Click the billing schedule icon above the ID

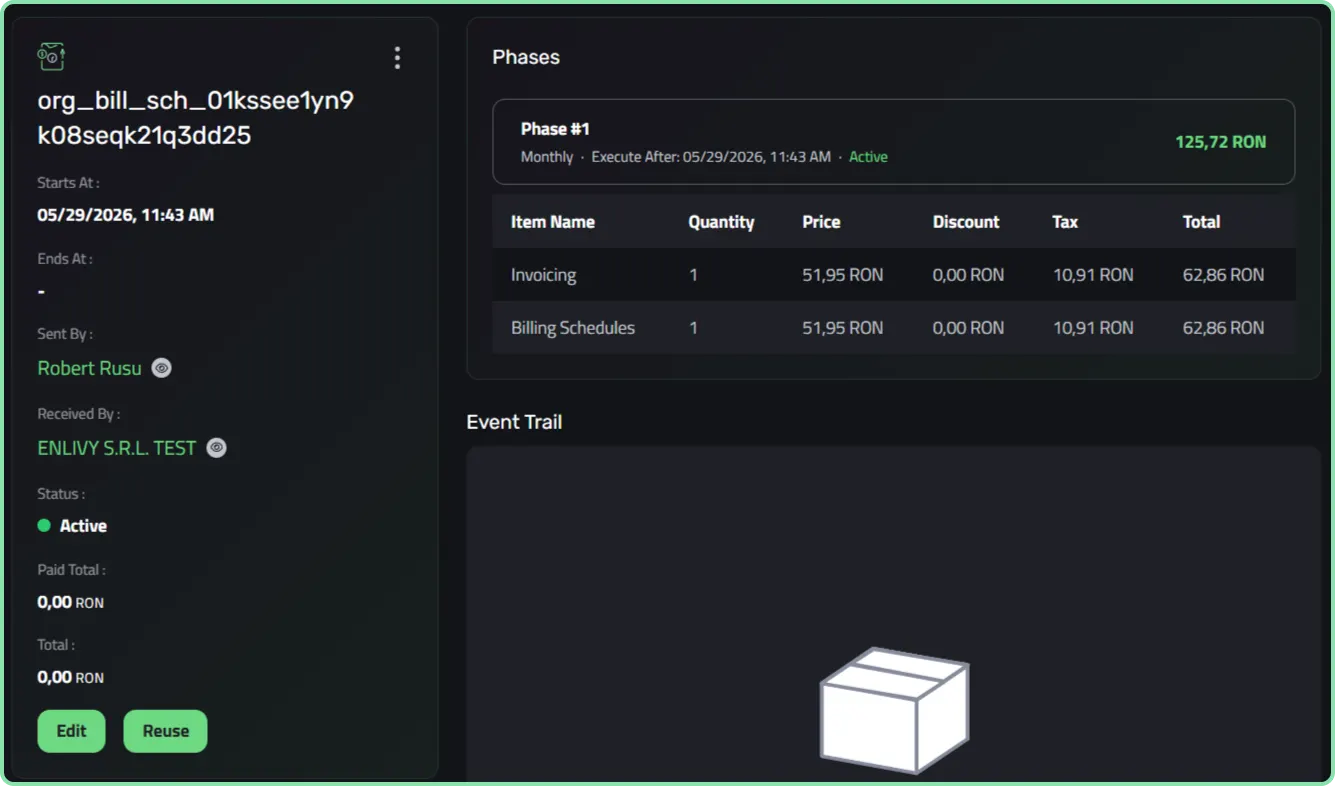coord(51,57)
